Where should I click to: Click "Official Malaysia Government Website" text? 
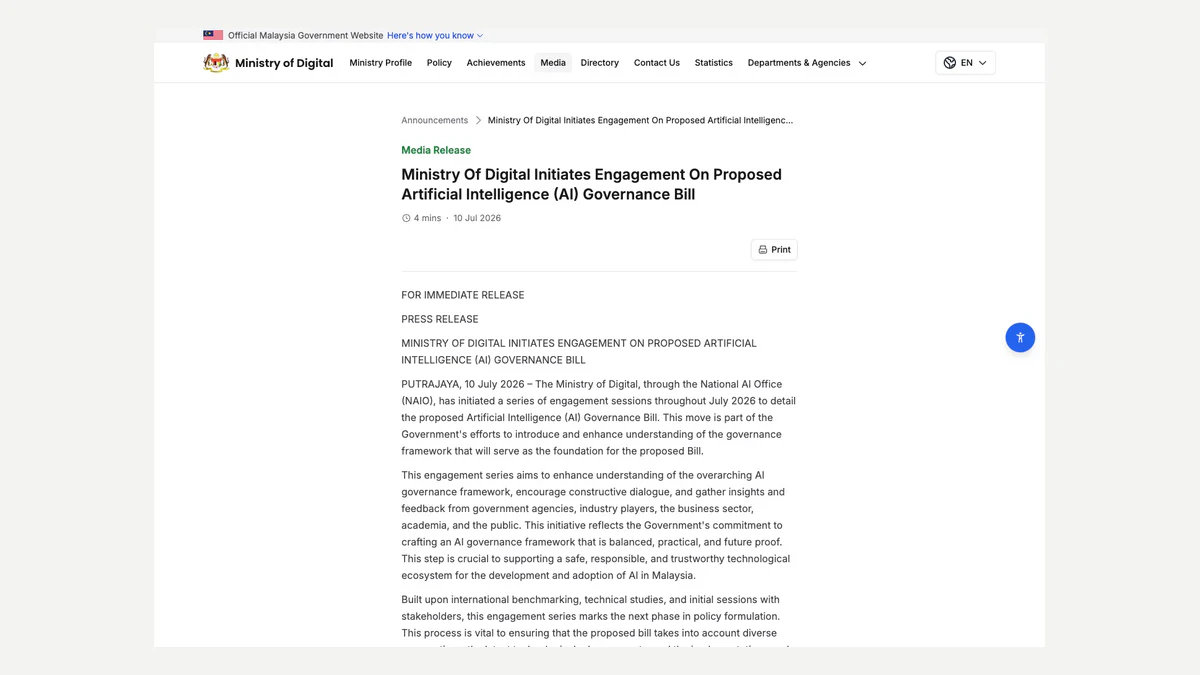[x=305, y=35]
